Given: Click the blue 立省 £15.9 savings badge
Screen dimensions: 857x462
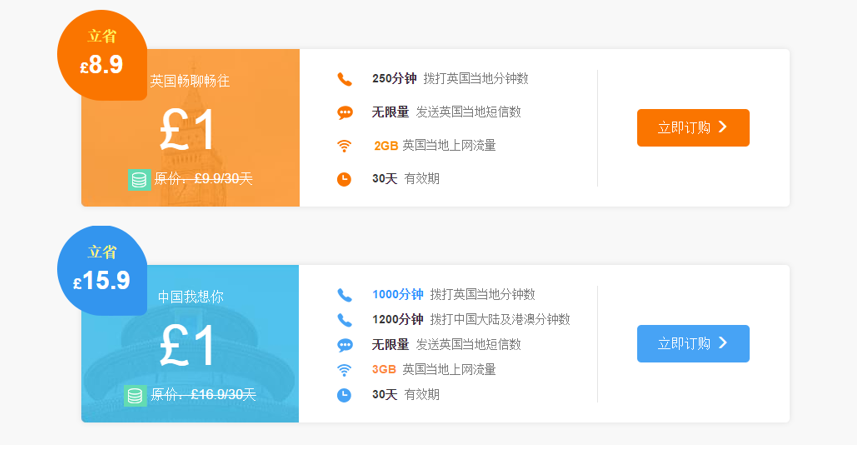Looking at the screenshot, I should [x=102, y=271].
